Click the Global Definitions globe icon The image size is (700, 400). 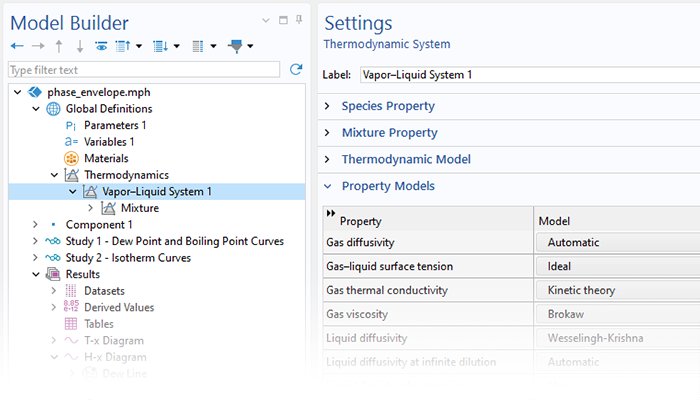[x=53, y=109]
